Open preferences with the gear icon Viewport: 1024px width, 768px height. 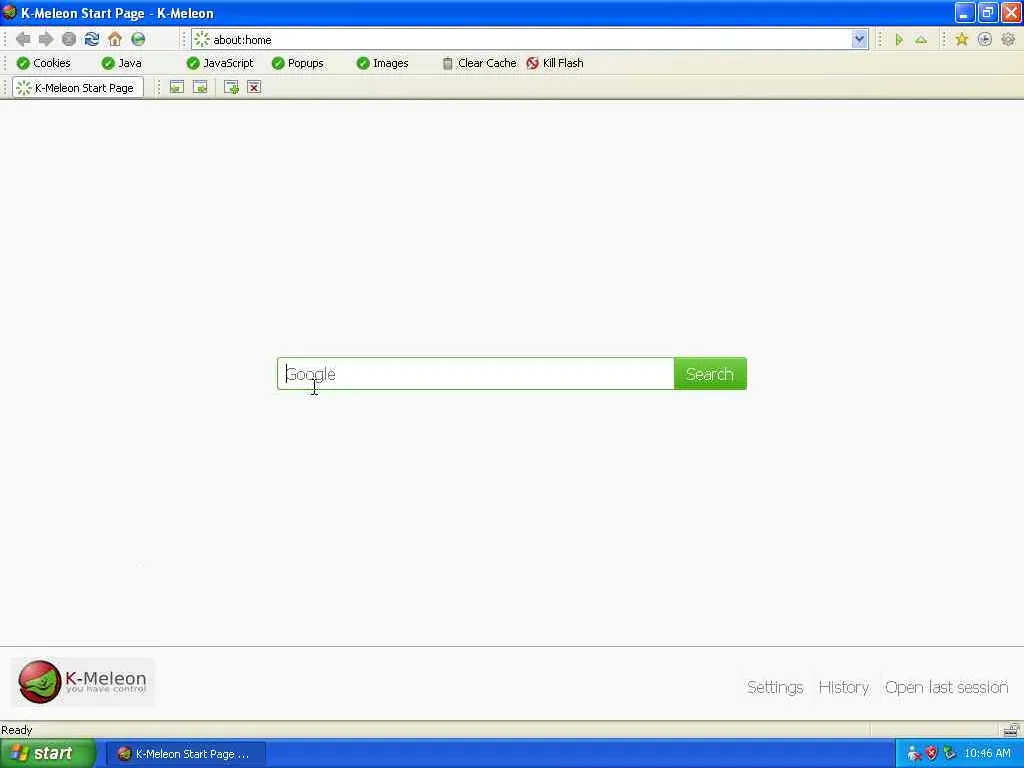pos(1008,40)
